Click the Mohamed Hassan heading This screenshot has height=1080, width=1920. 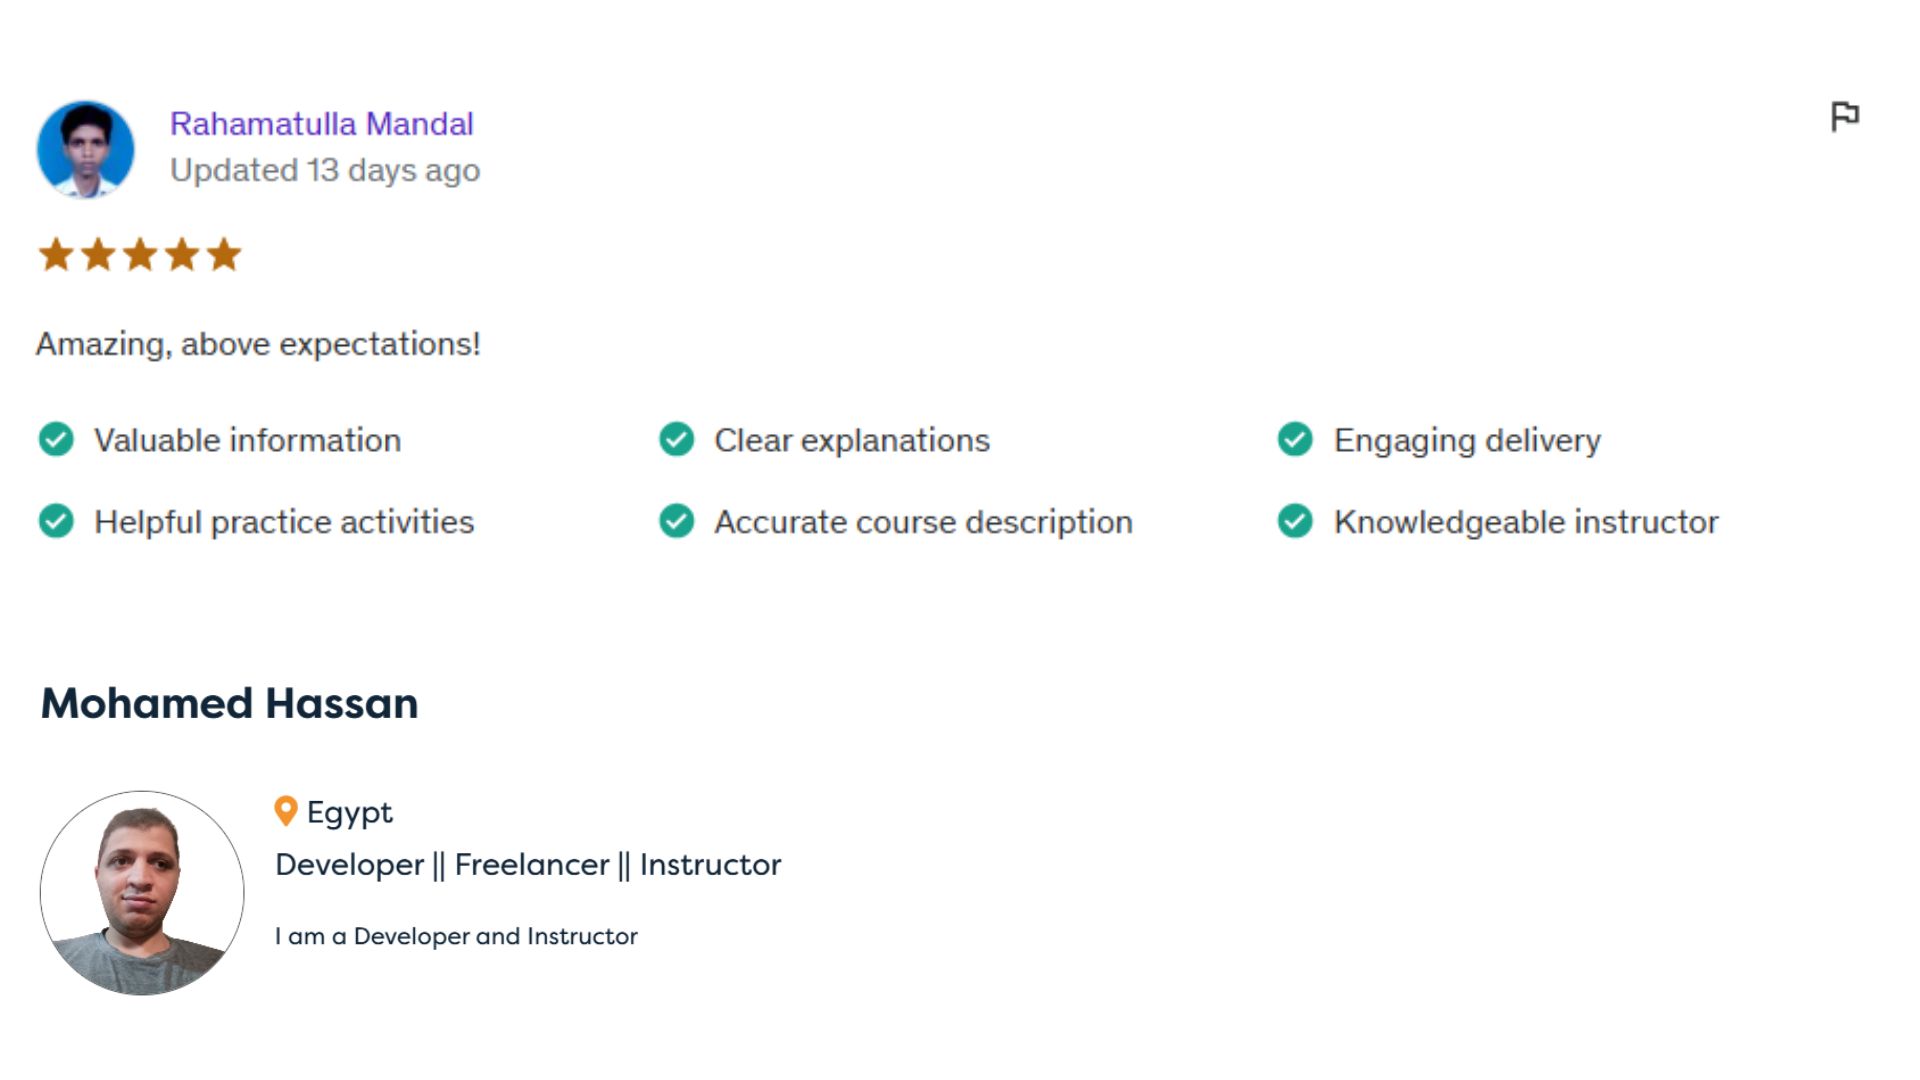[x=229, y=703]
